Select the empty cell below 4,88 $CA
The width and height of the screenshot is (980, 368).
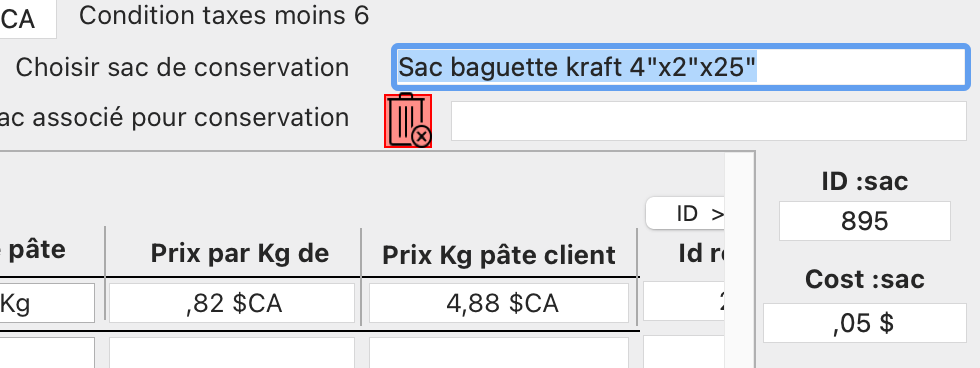pos(499,353)
